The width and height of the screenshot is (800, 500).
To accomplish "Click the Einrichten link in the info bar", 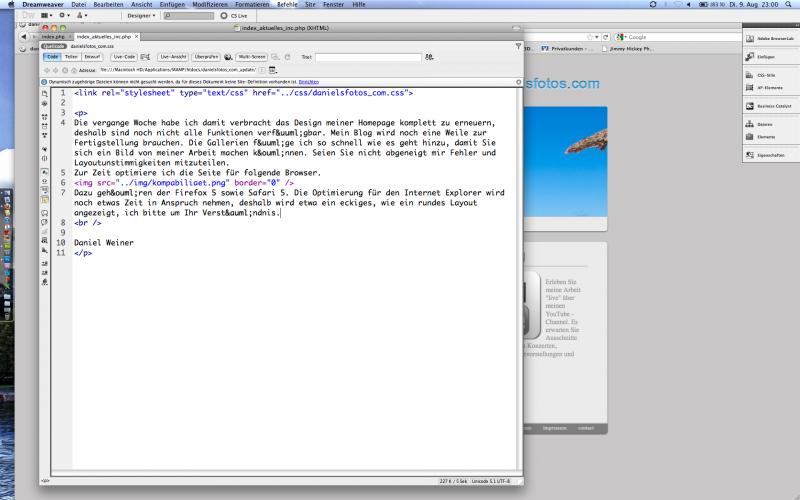I will (308, 81).
